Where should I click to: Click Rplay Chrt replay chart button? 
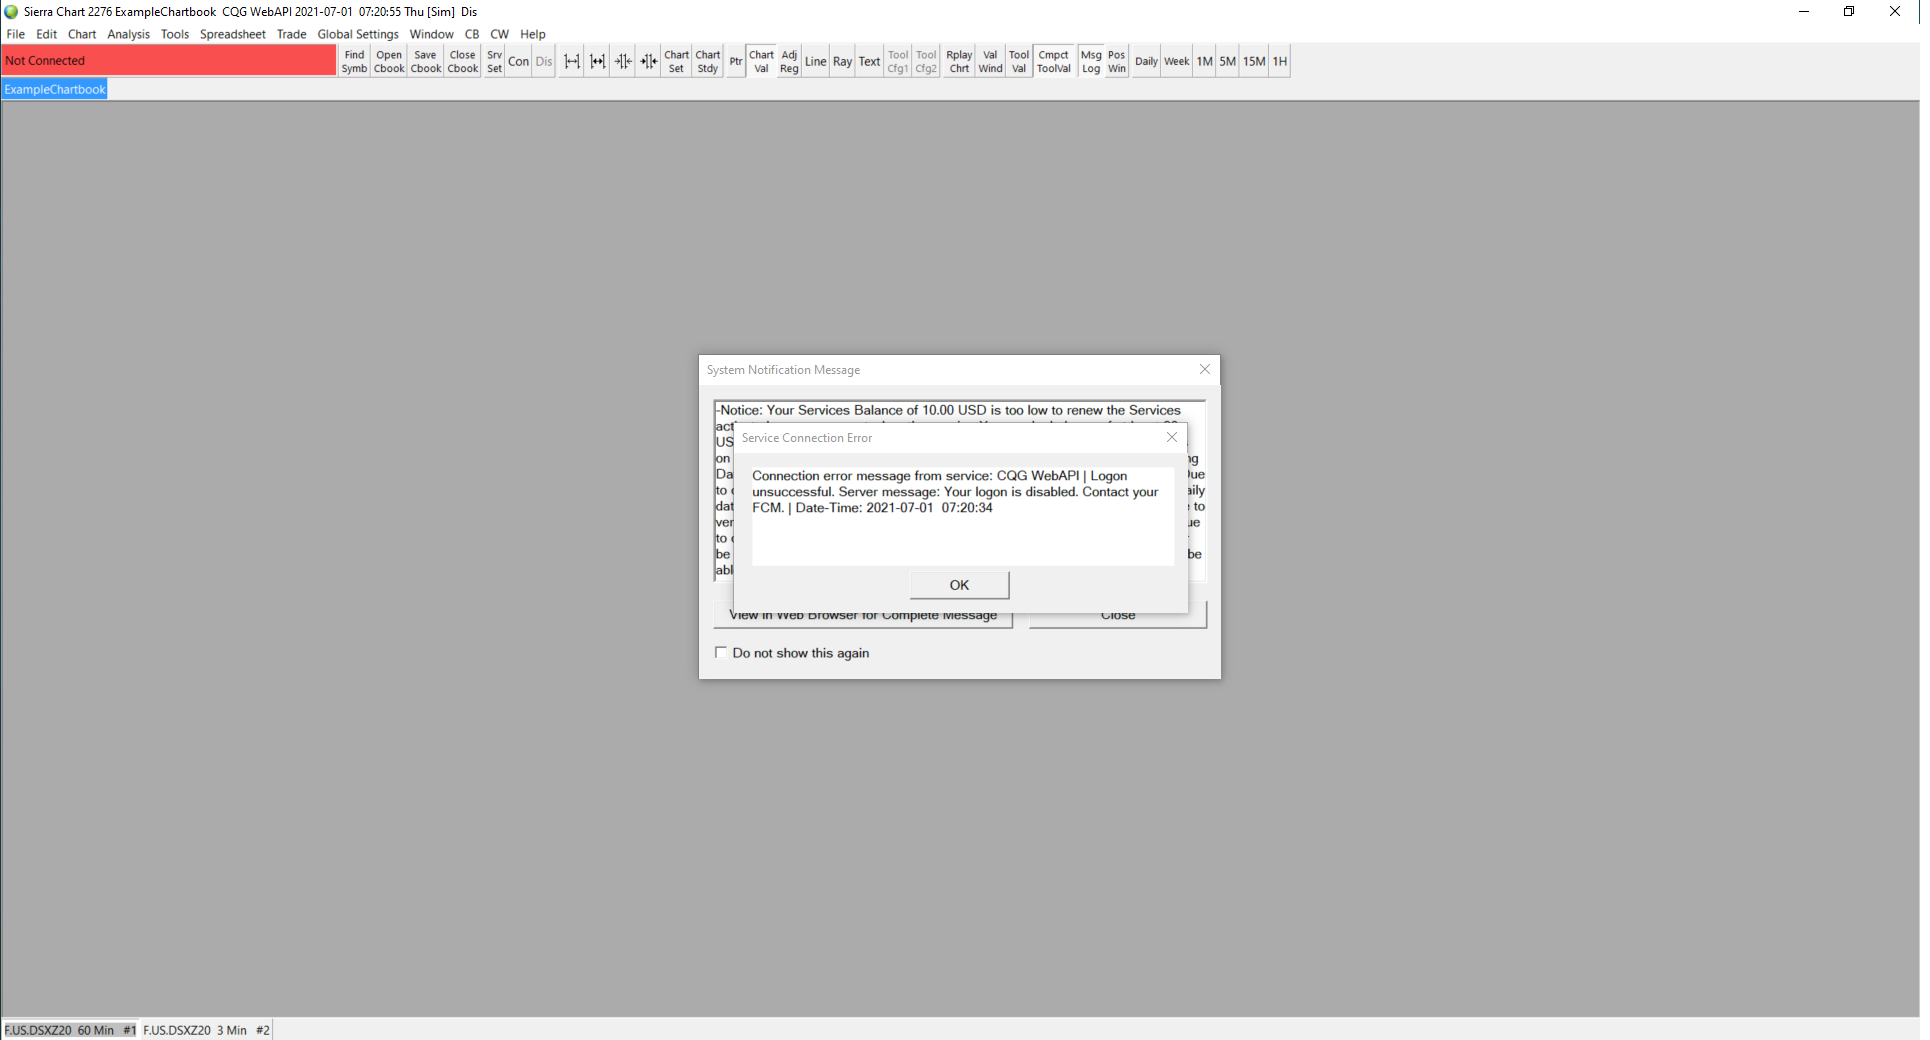point(960,62)
